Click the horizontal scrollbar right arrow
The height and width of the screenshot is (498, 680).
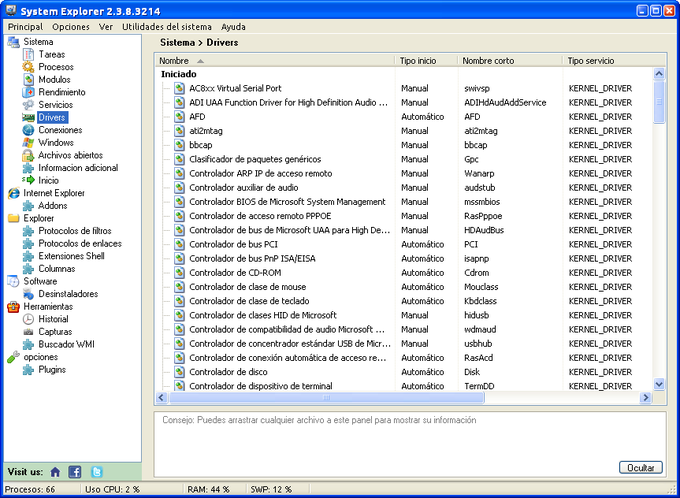(x=646, y=397)
